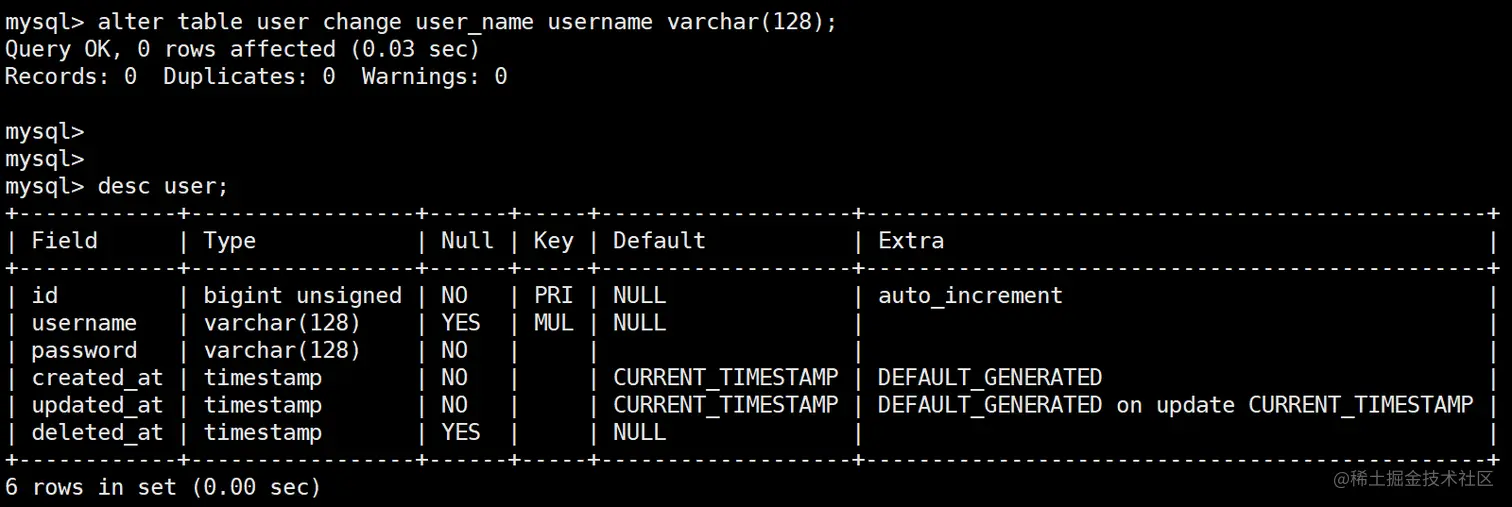This screenshot has width=1512, height=507.
Task: Click the '6 rows in set' result line
Action: (x=163, y=488)
